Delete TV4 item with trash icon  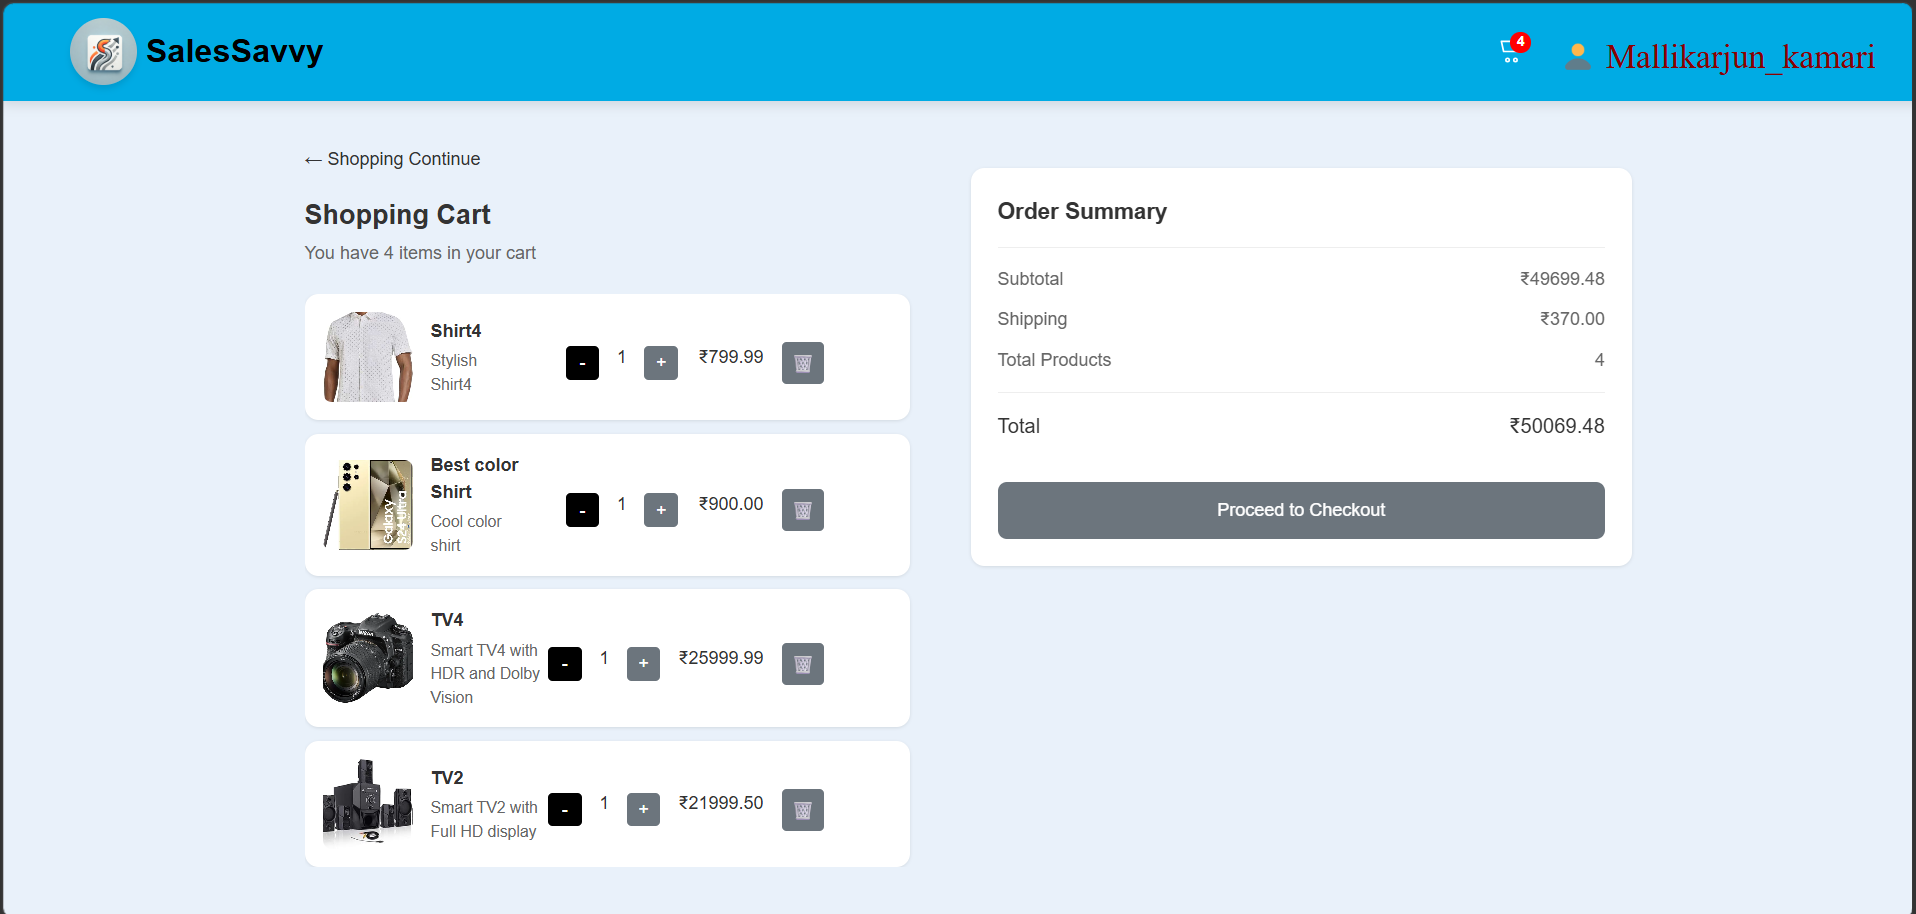[x=802, y=664]
